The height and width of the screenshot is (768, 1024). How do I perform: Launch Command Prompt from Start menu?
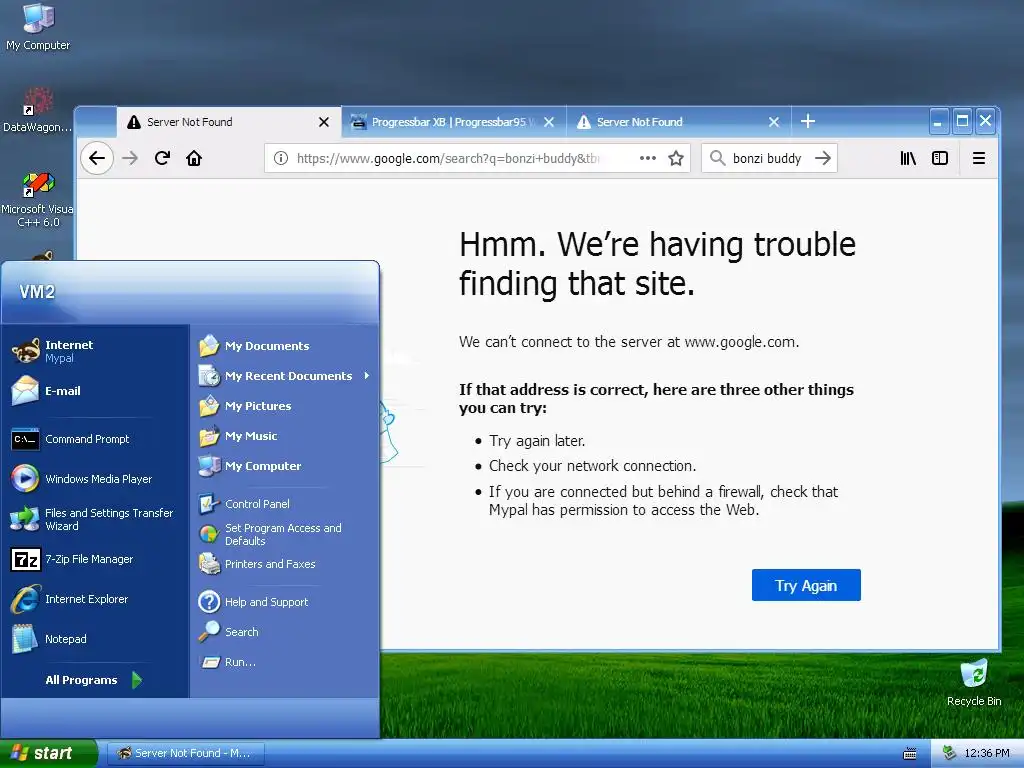95,439
